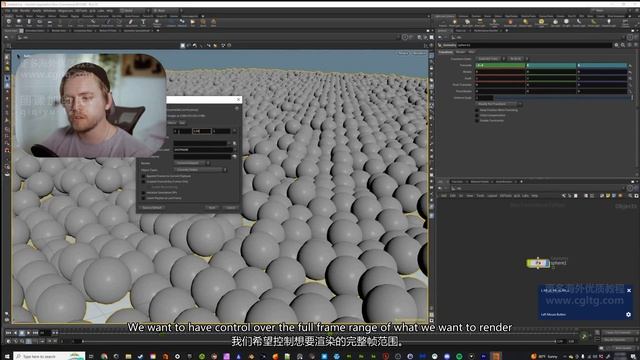Click Translate X field in parameters
The image size is (640, 360).
click(500, 65)
